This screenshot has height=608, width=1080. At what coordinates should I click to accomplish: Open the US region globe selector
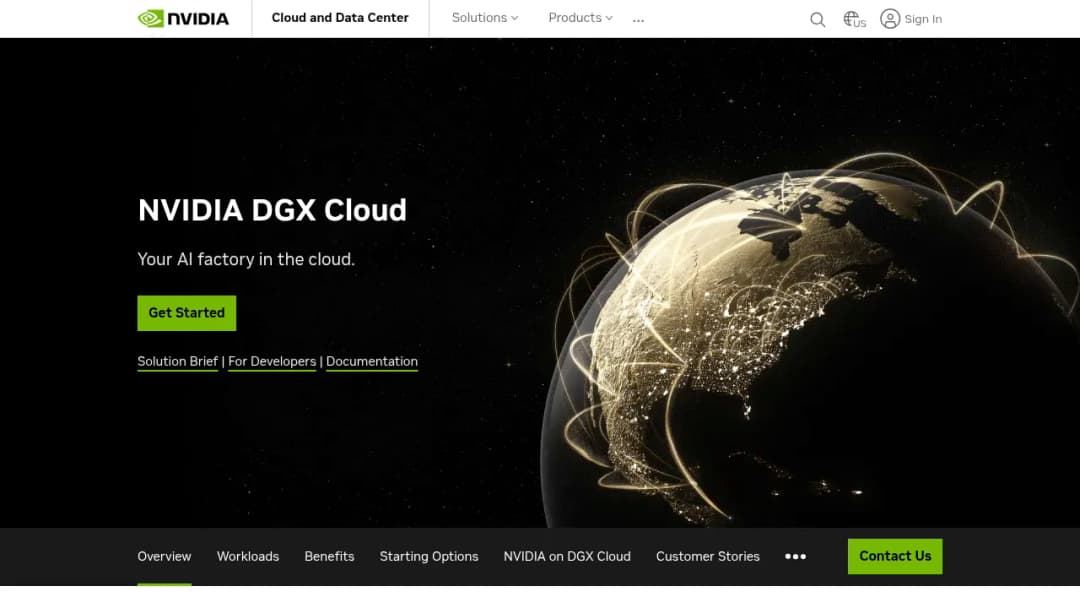(x=854, y=19)
